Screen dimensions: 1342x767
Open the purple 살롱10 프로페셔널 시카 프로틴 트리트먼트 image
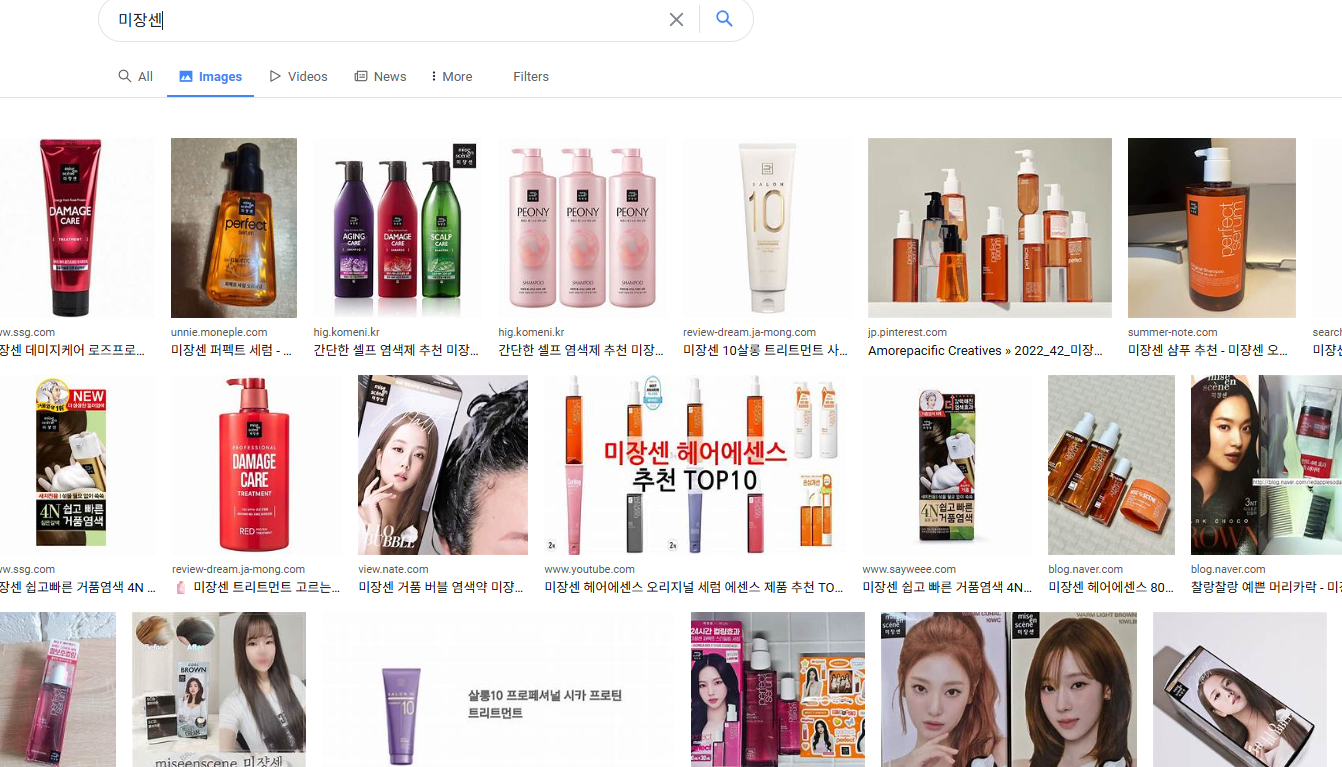[498, 689]
